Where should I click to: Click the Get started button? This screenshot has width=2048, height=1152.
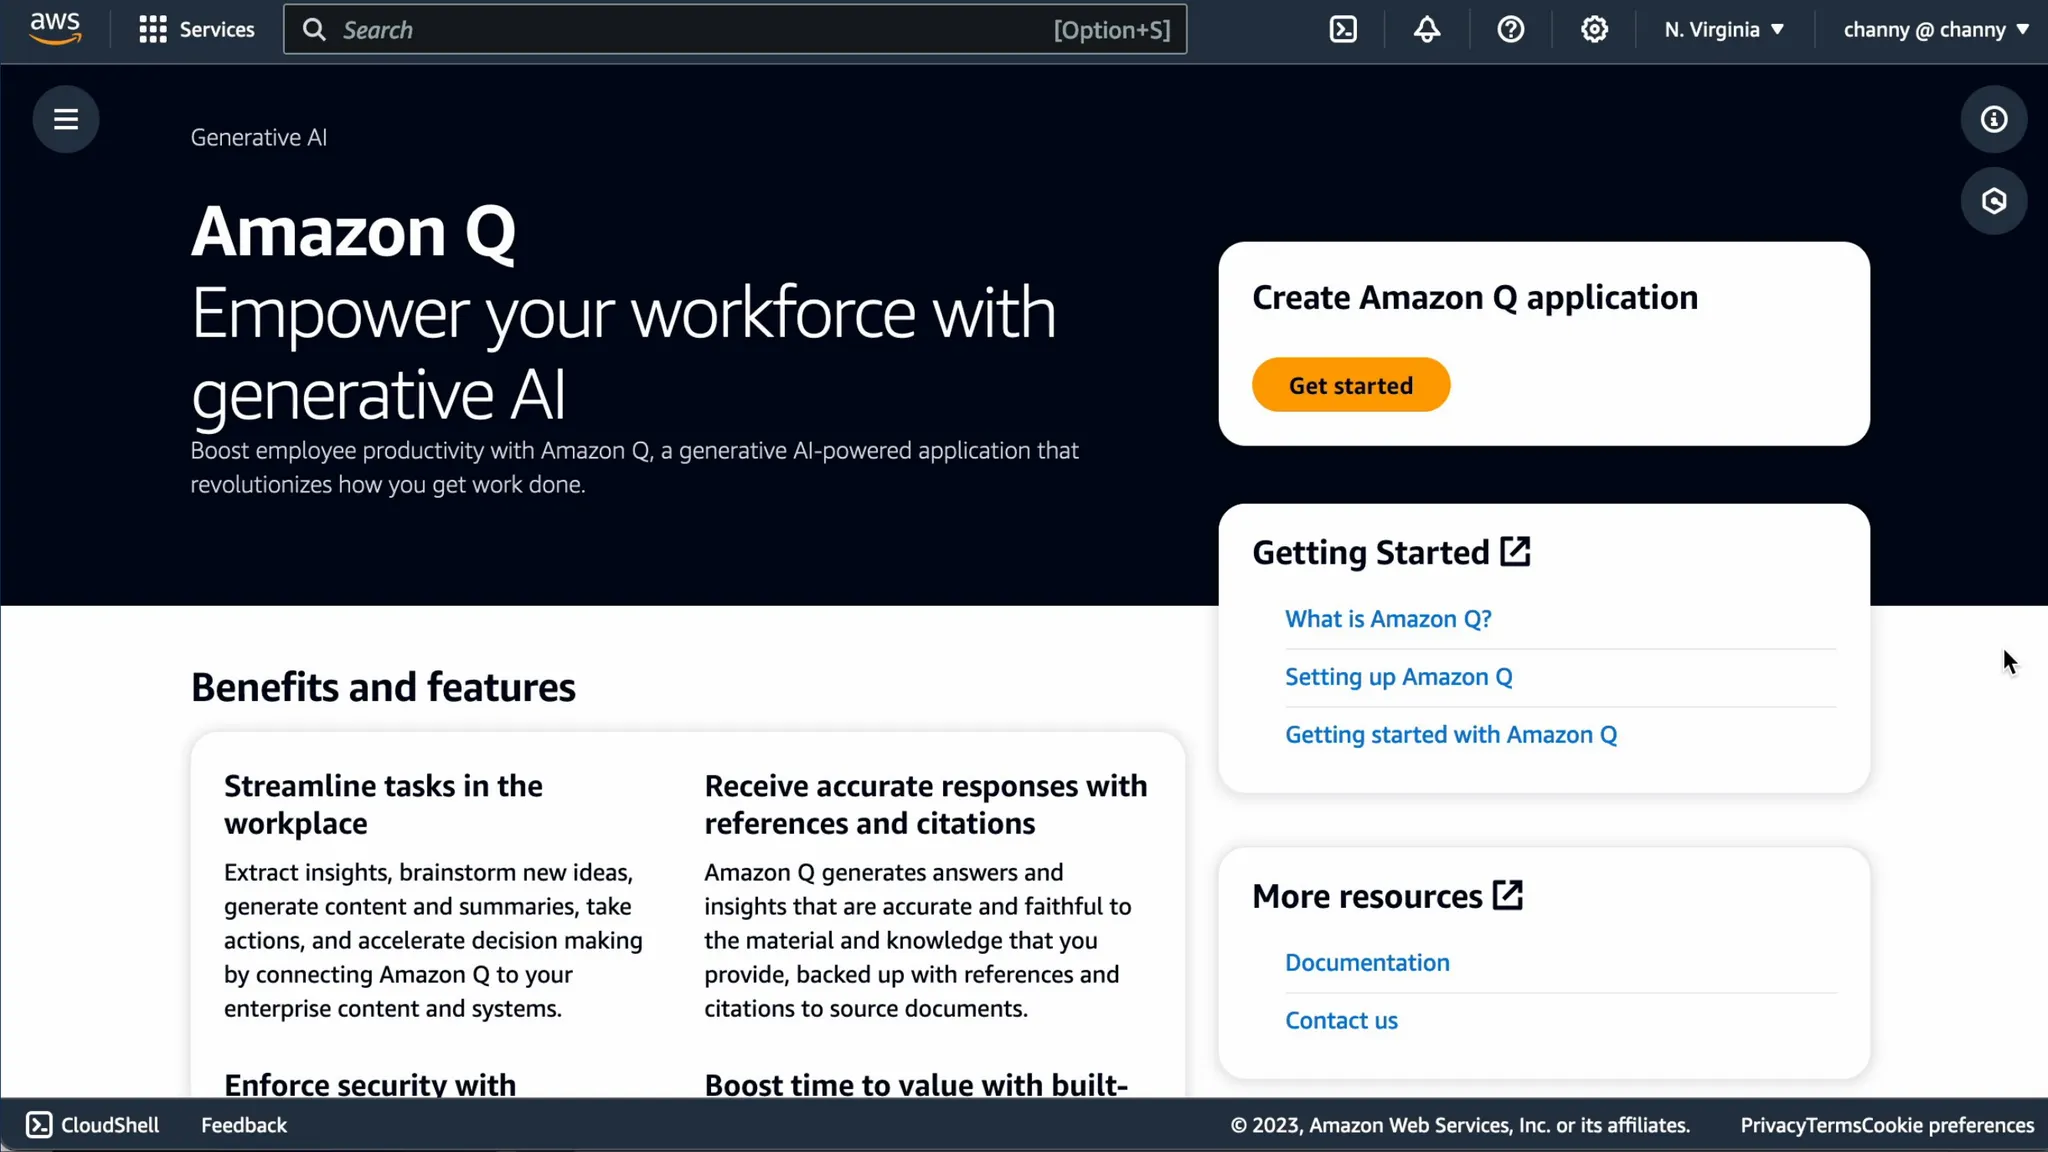click(x=1350, y=385)
